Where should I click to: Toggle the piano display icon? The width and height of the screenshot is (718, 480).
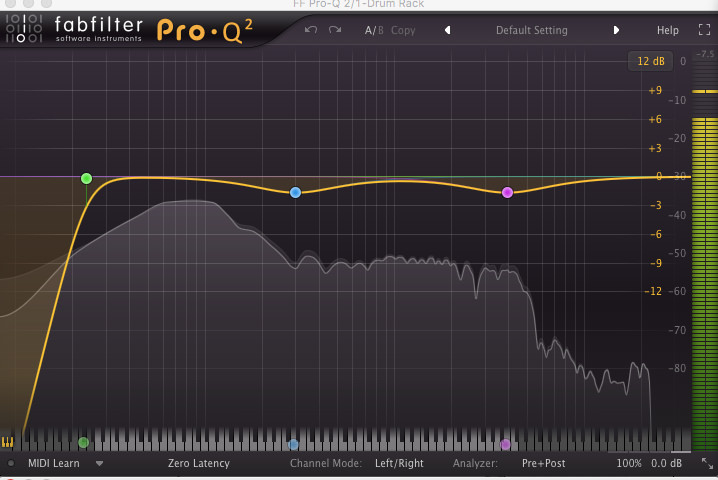click(7, 442)
